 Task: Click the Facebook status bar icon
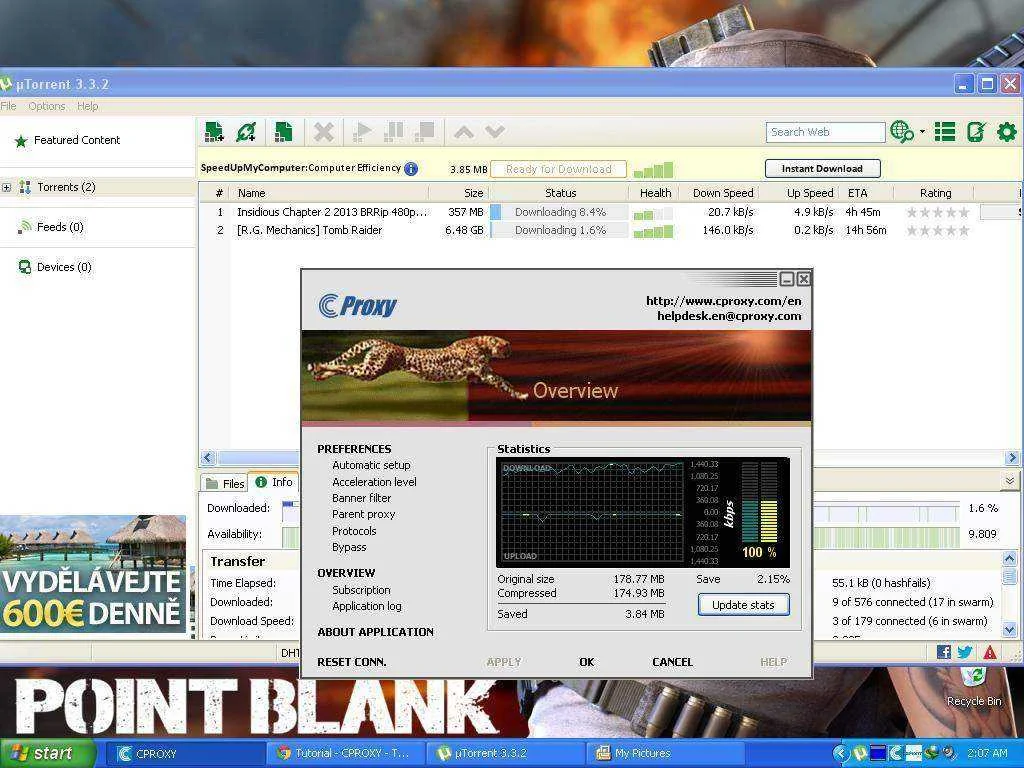point(943,651)
